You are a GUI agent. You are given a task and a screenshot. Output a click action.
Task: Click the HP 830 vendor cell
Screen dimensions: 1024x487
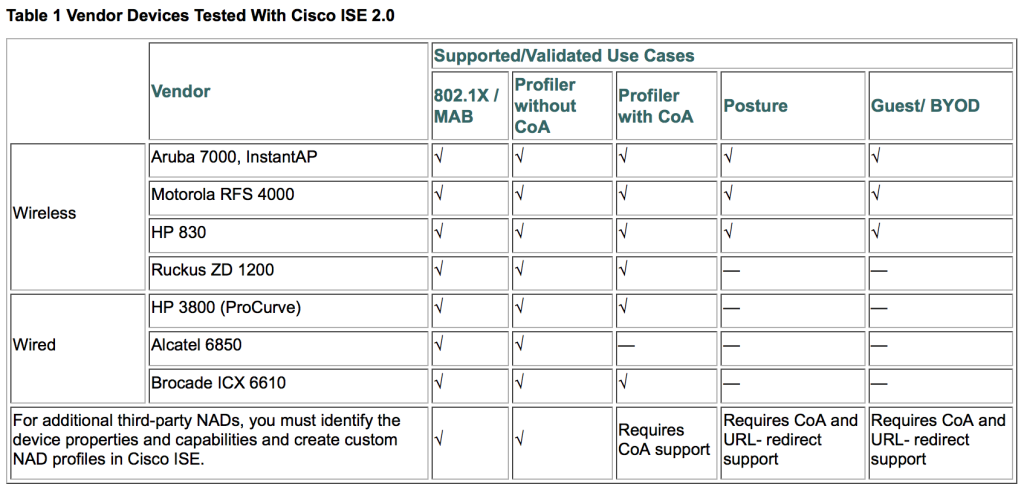(178, 232)
